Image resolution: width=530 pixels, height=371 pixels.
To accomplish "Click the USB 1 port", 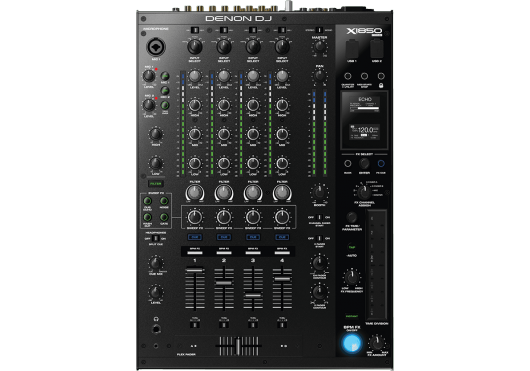I will click(x=352, y=49).
